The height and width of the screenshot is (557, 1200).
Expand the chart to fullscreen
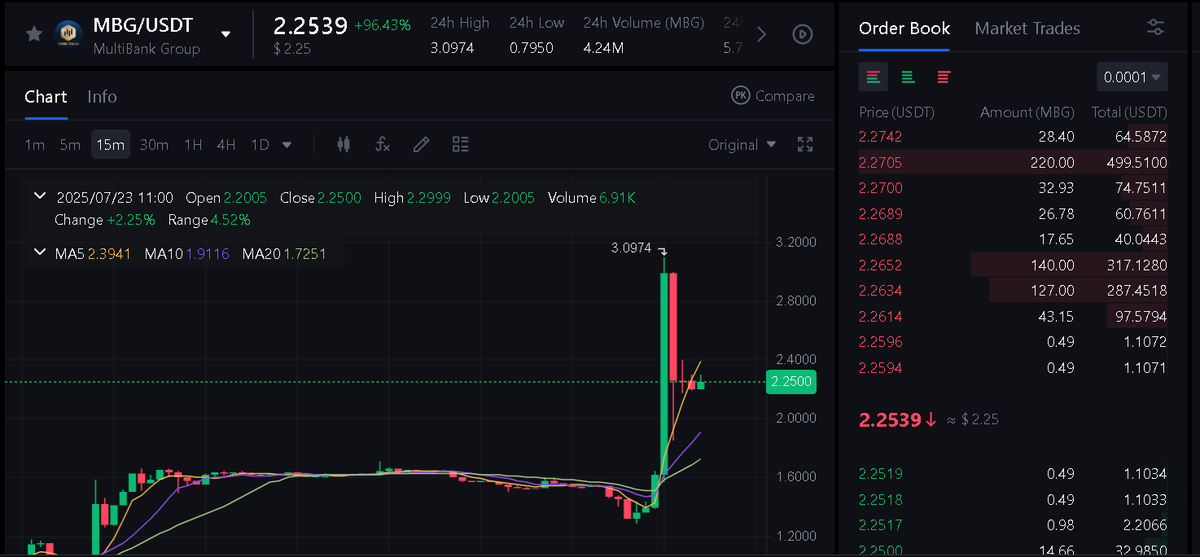[805, 145]
